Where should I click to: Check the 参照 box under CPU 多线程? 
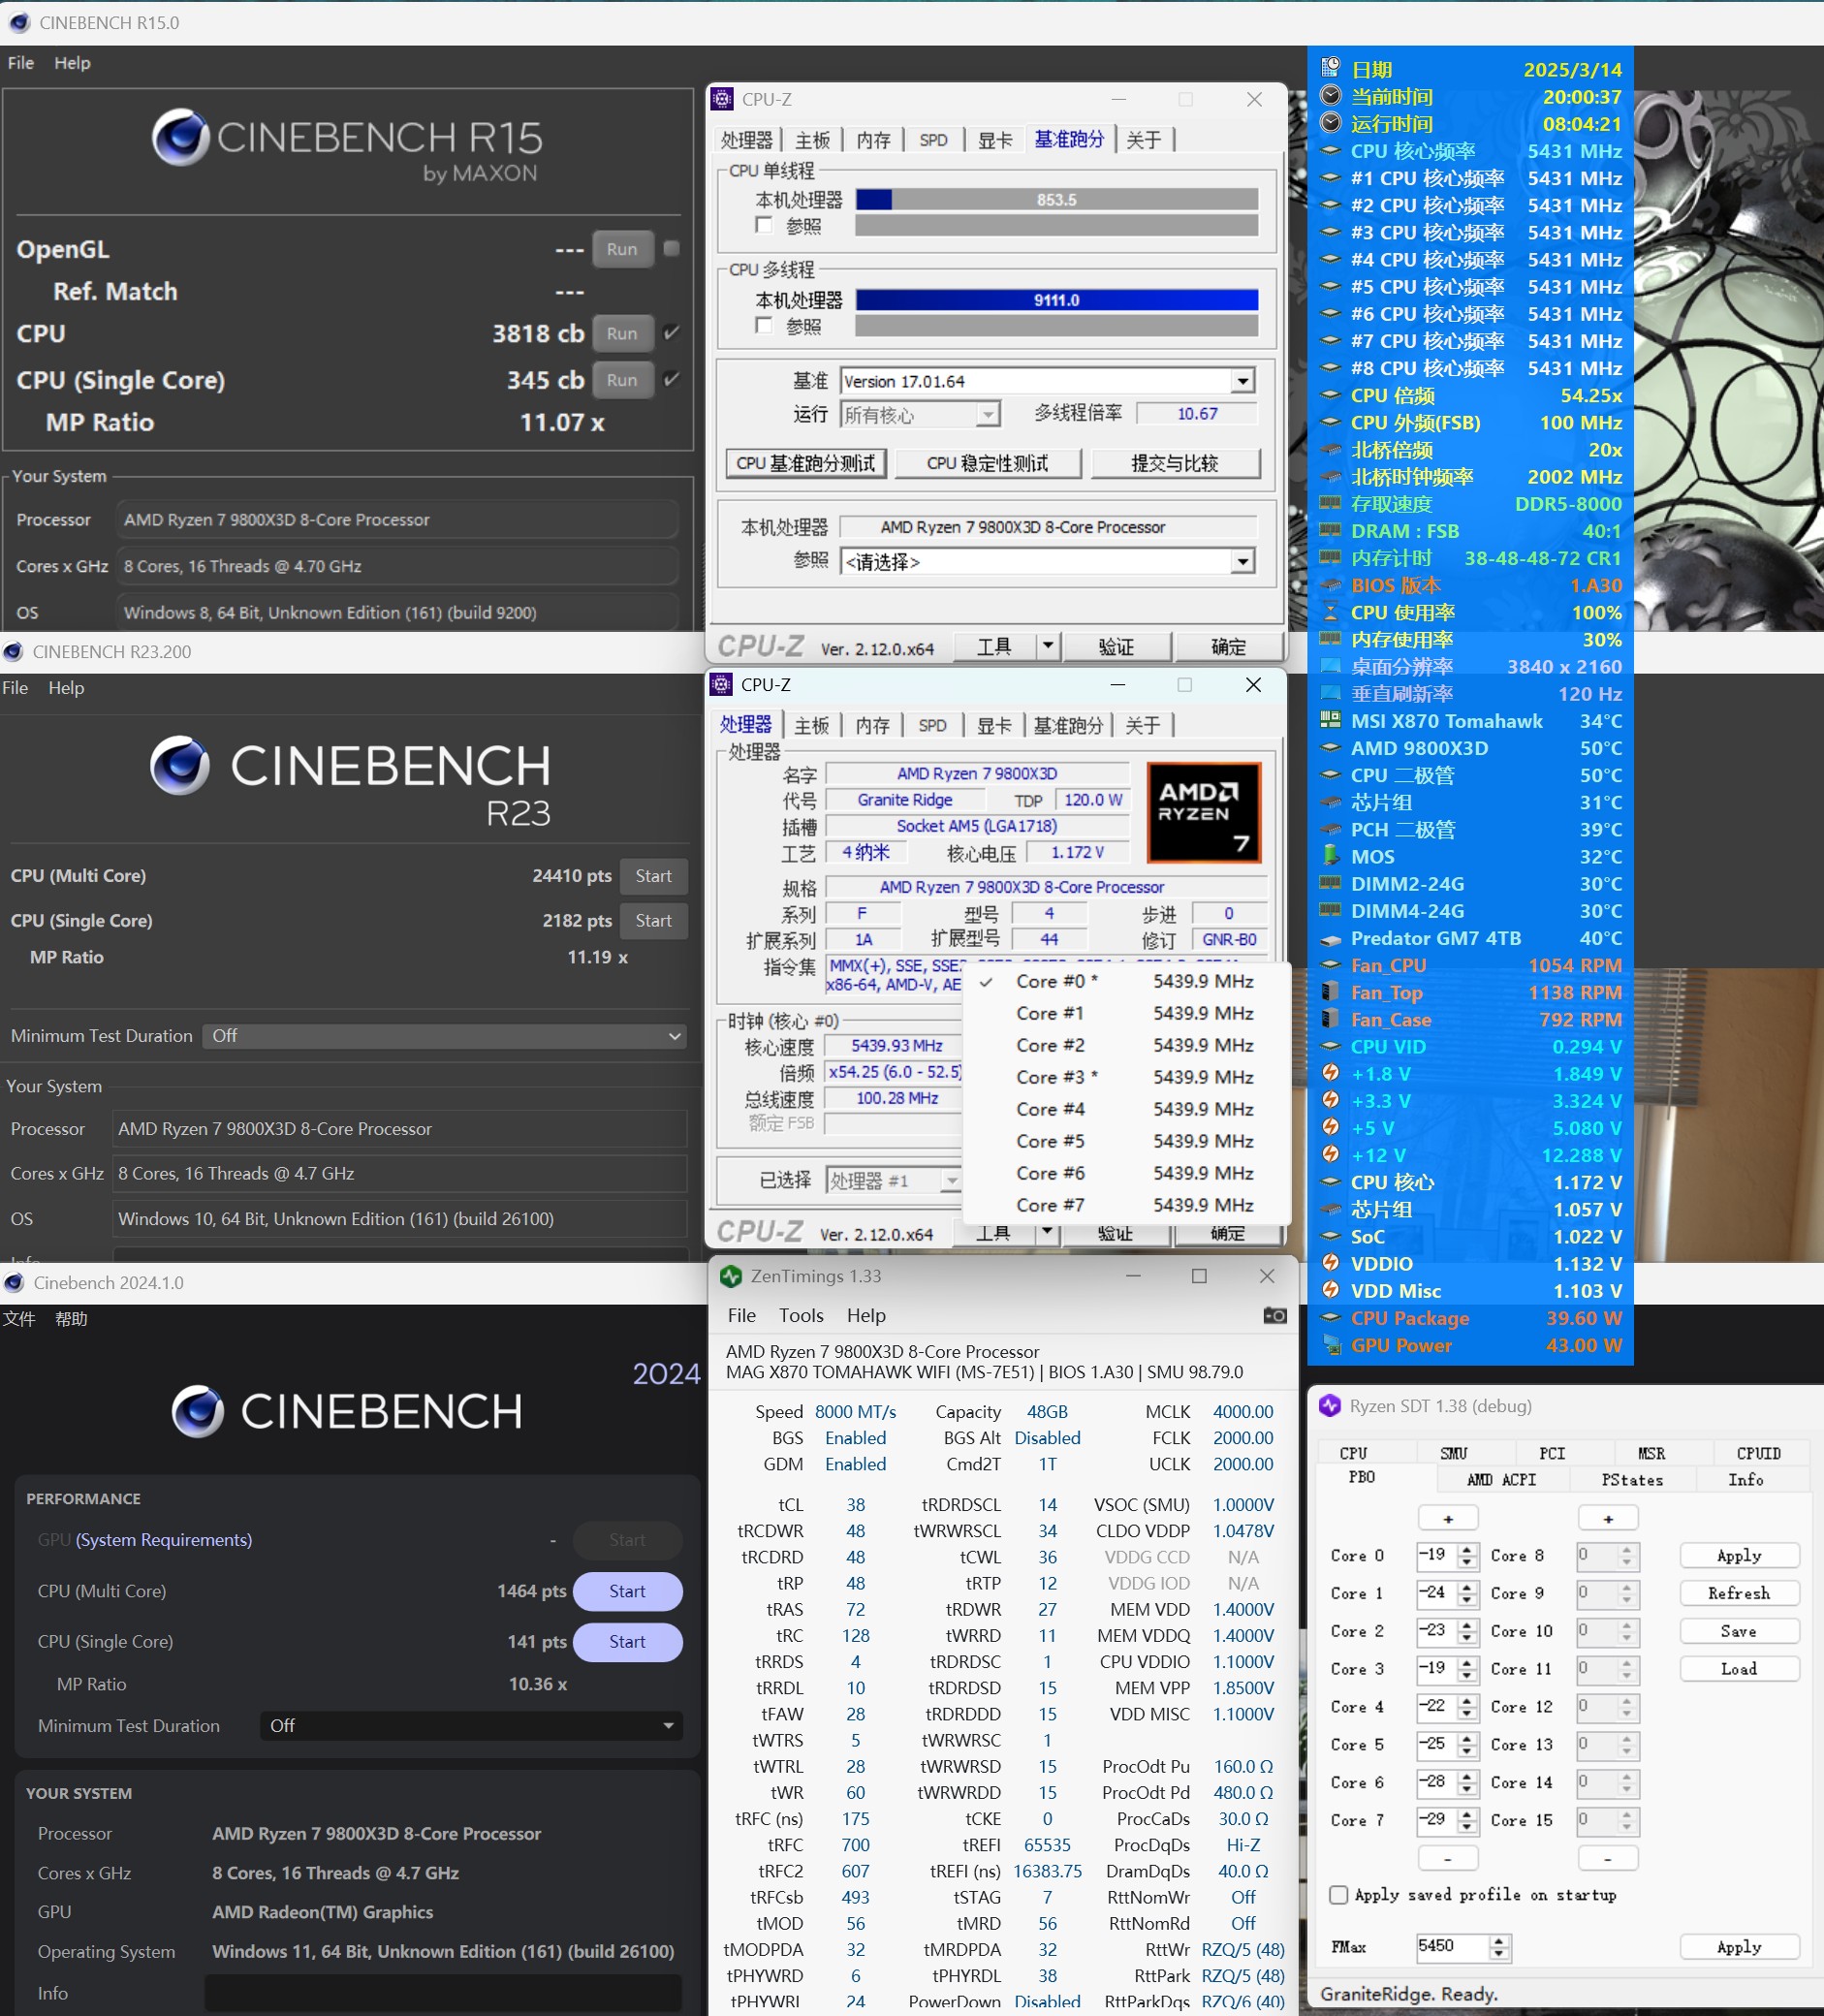click(764, 326)
